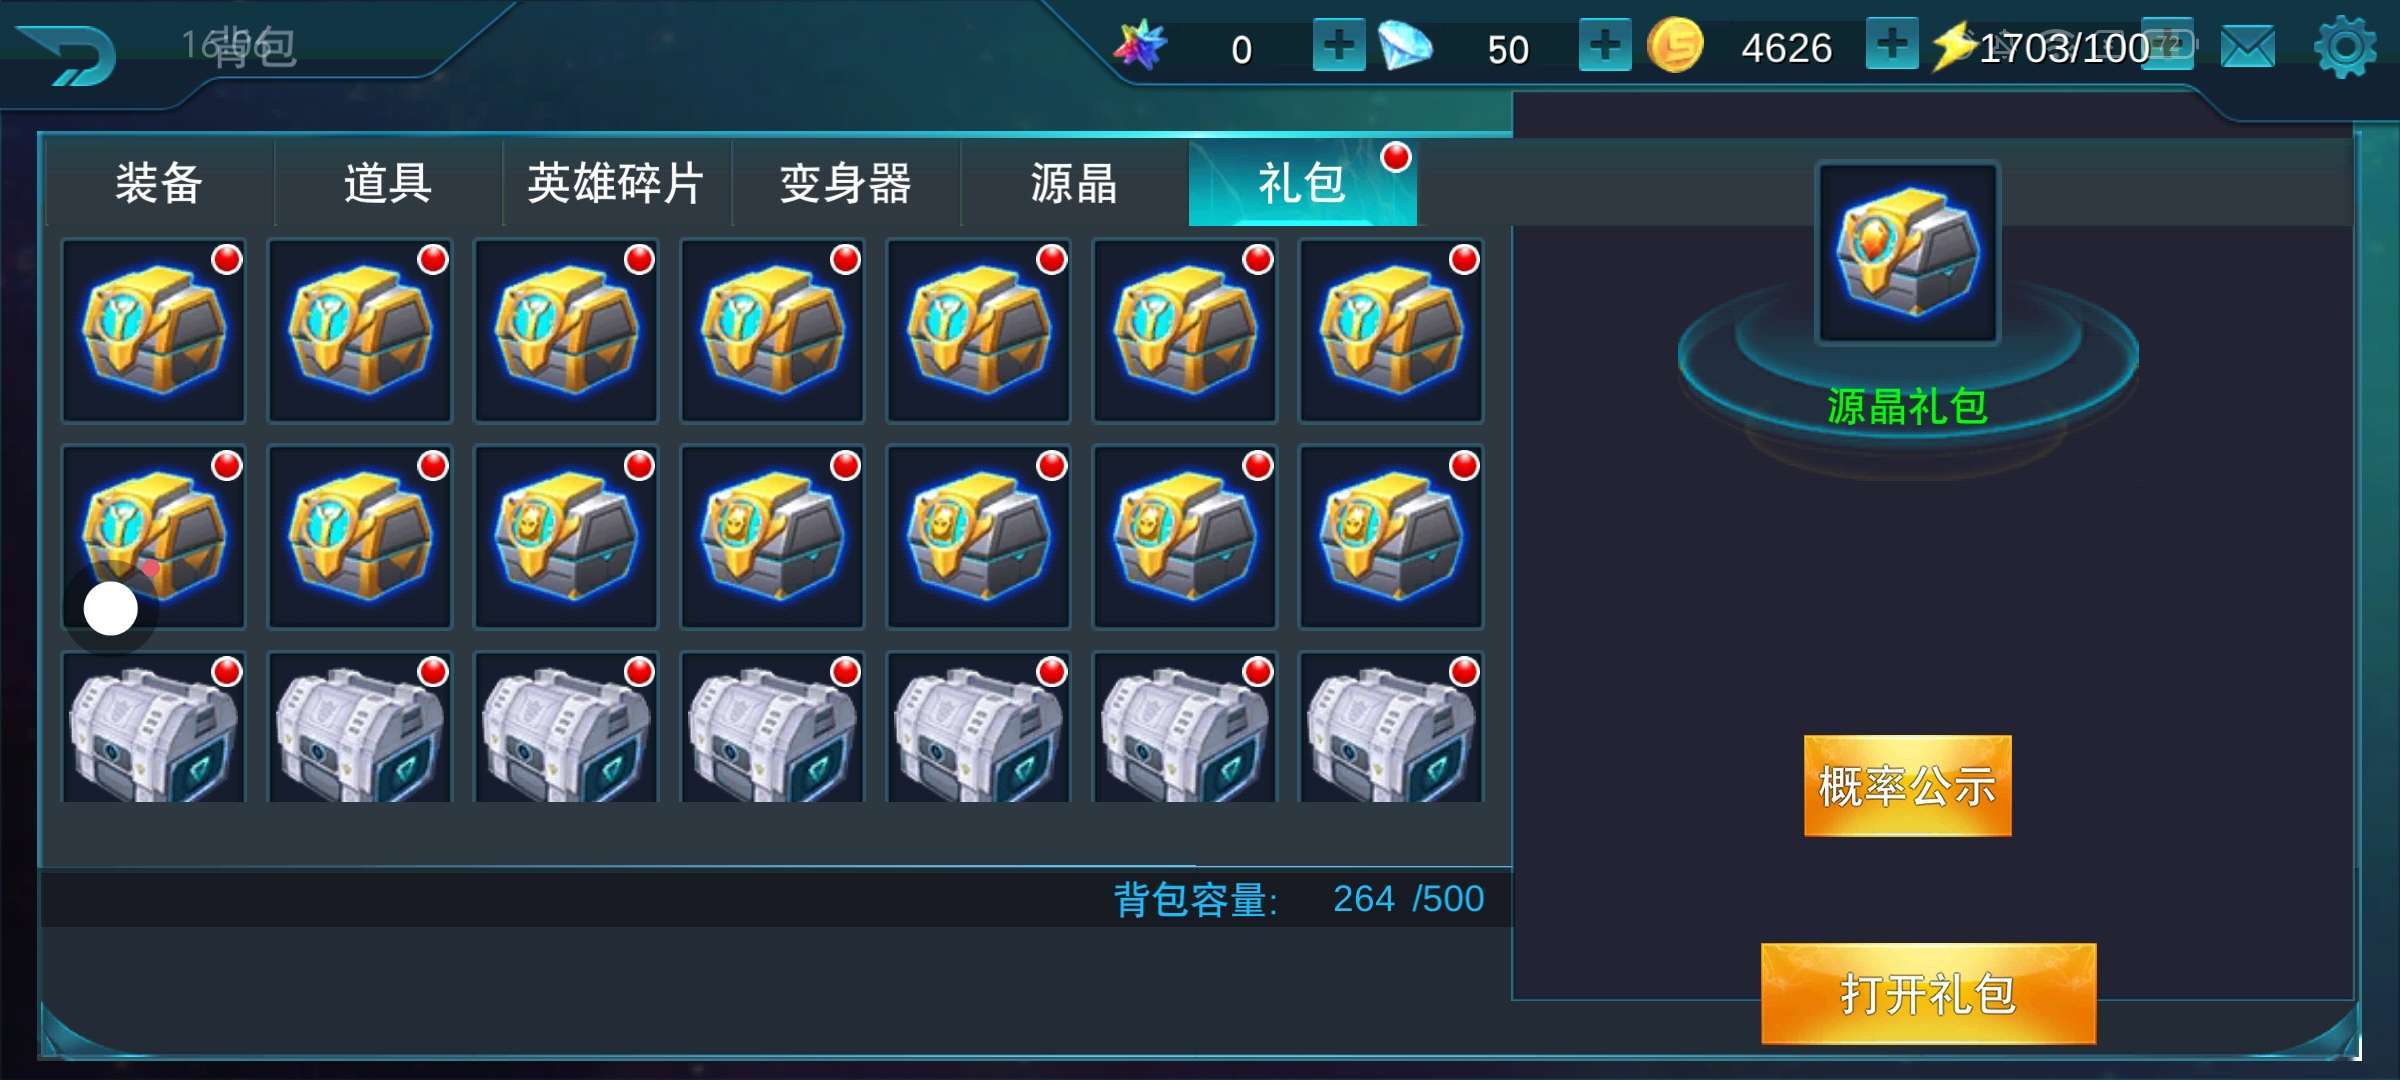Select the last white chest in third row

1390,728
